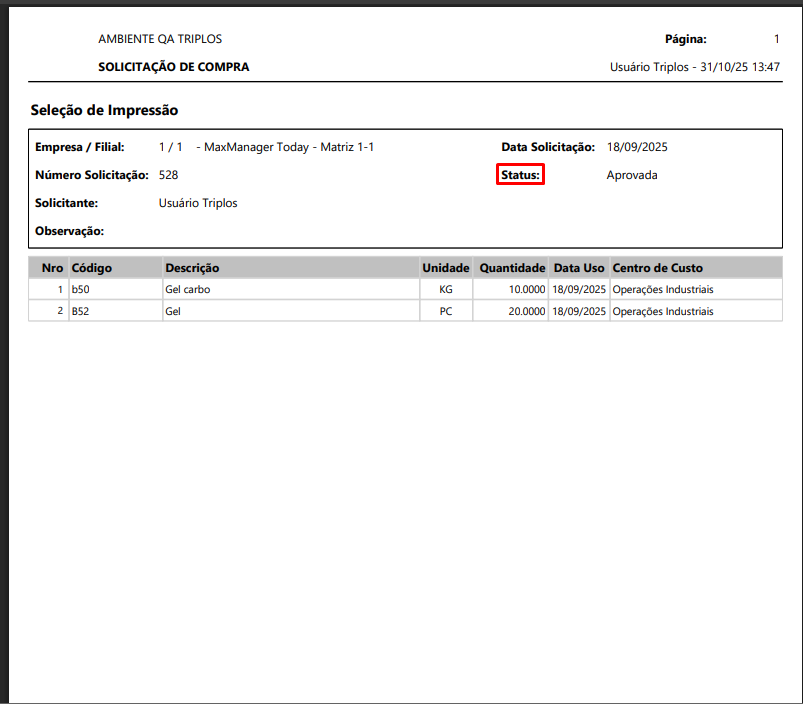Click the SOLICITAÇÃO DE COMPRA title

tap(173, 67)
